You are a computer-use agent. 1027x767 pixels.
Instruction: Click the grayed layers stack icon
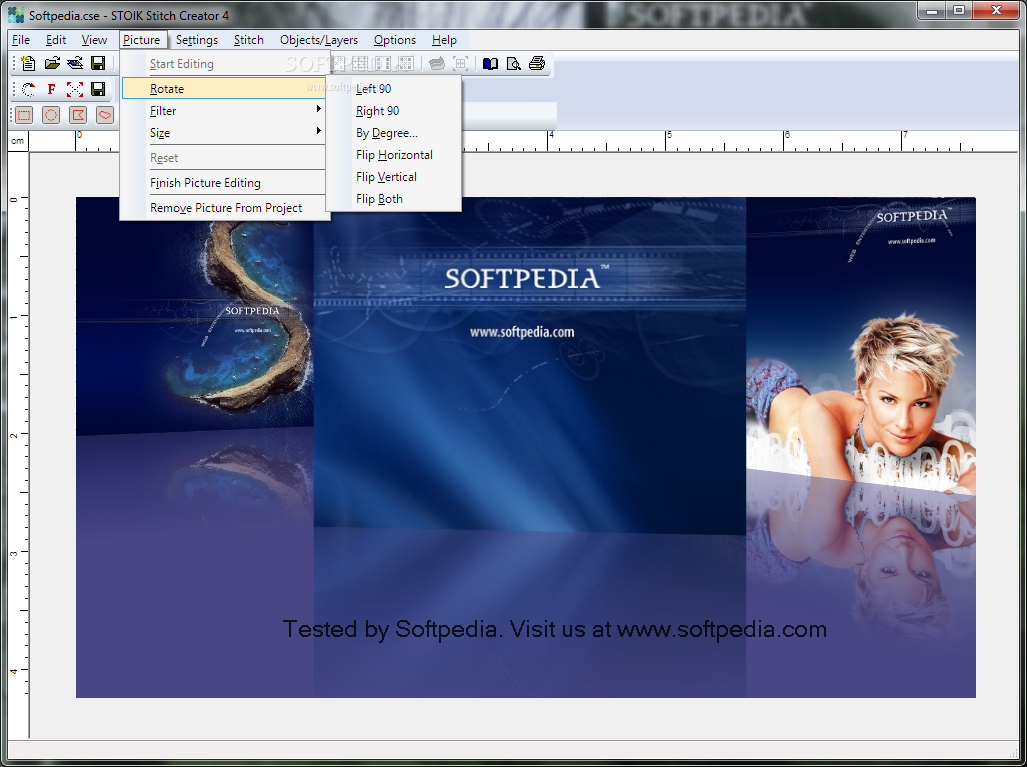(x=437, y=64)
